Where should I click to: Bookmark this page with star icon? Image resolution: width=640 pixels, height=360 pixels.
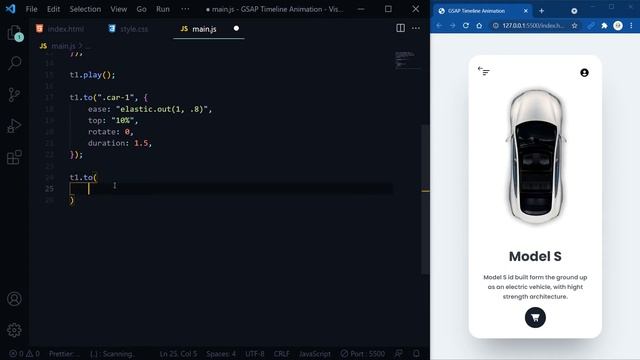[x=574, y=25]
